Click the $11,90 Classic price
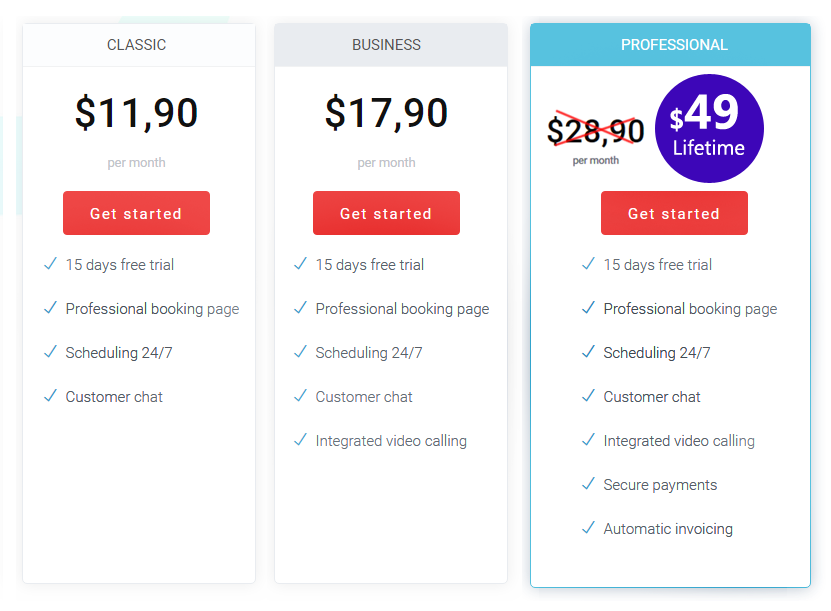The width and height of the screenshot is (831, 611). click(137, 113)
